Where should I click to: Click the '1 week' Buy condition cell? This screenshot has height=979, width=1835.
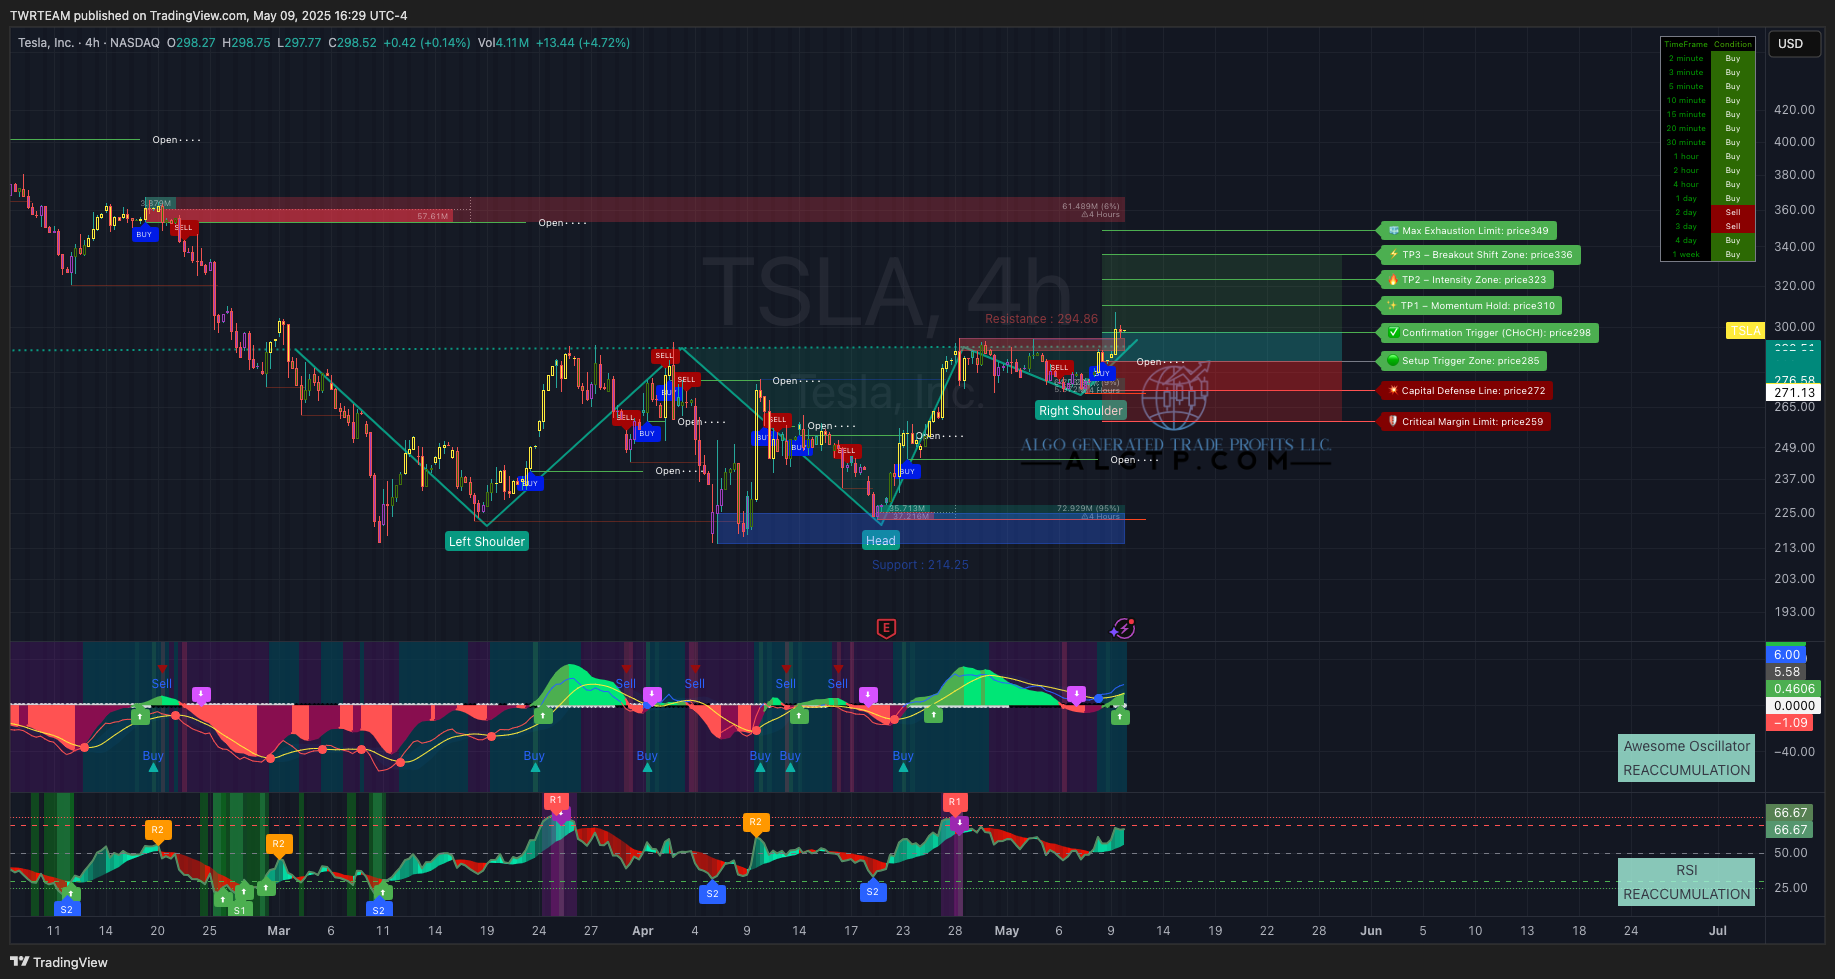pyautogui.click(x=1733, y=254)
